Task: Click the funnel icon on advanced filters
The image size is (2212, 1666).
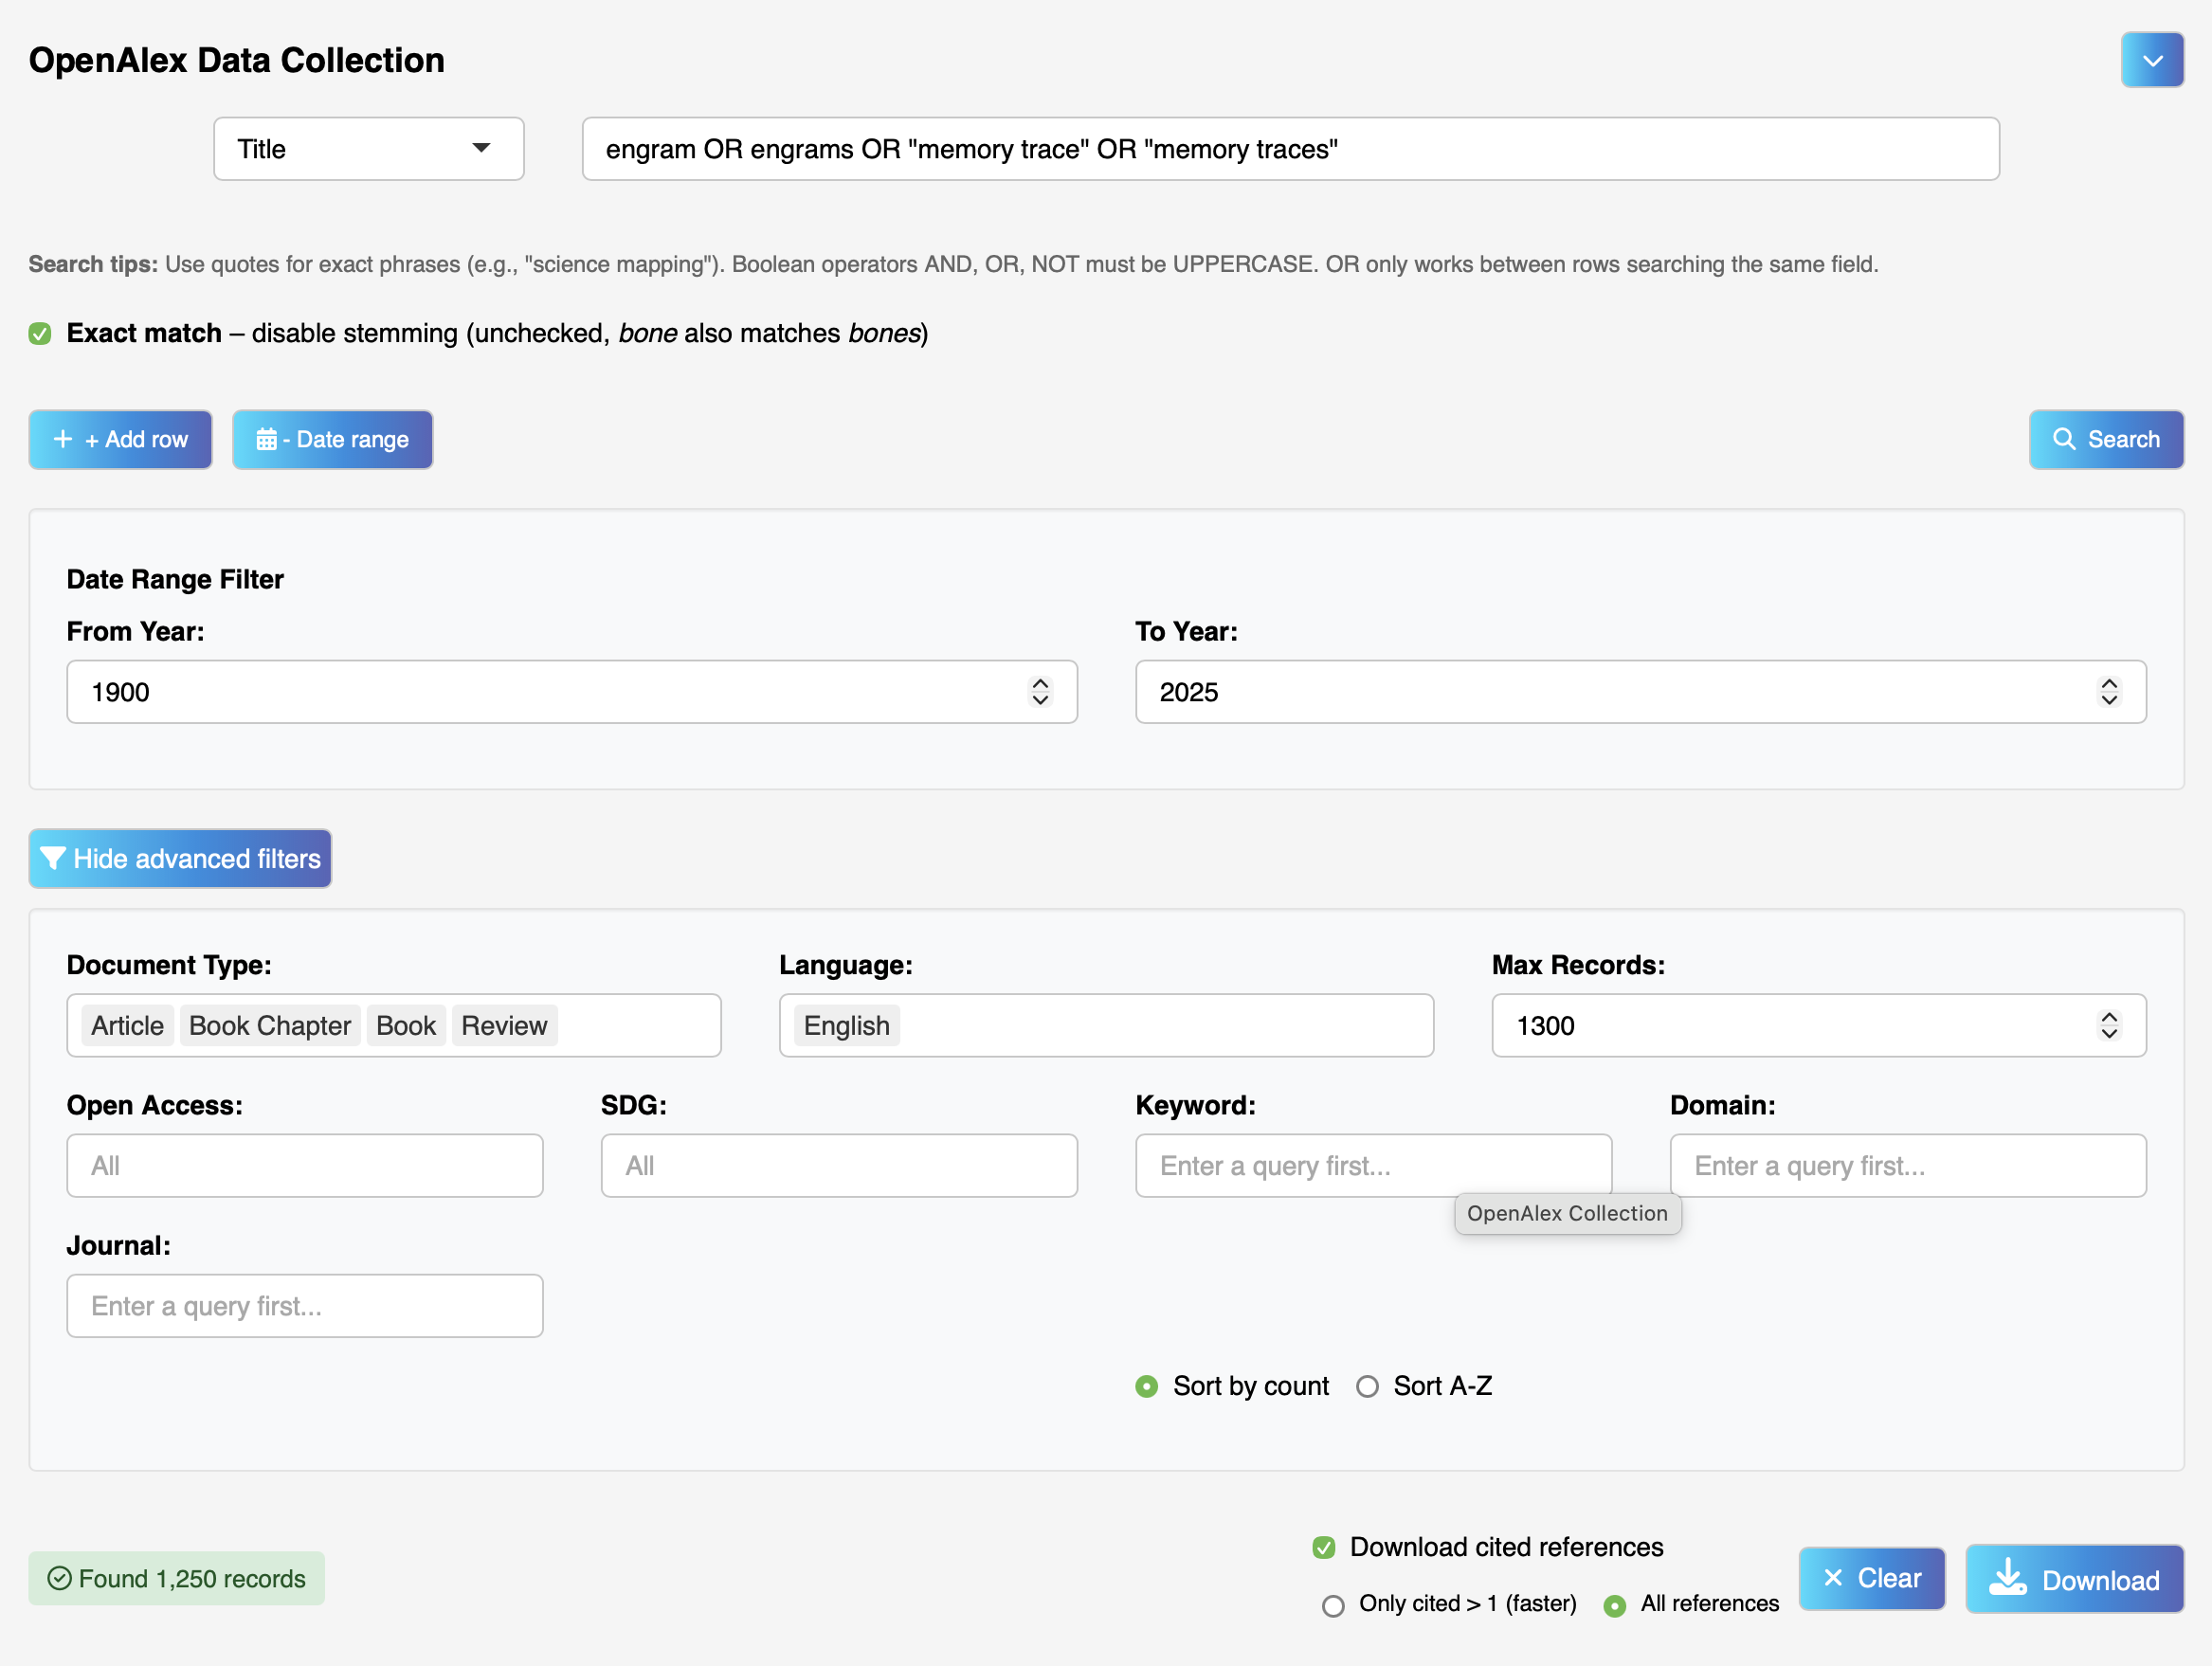Action: (53, 858)
